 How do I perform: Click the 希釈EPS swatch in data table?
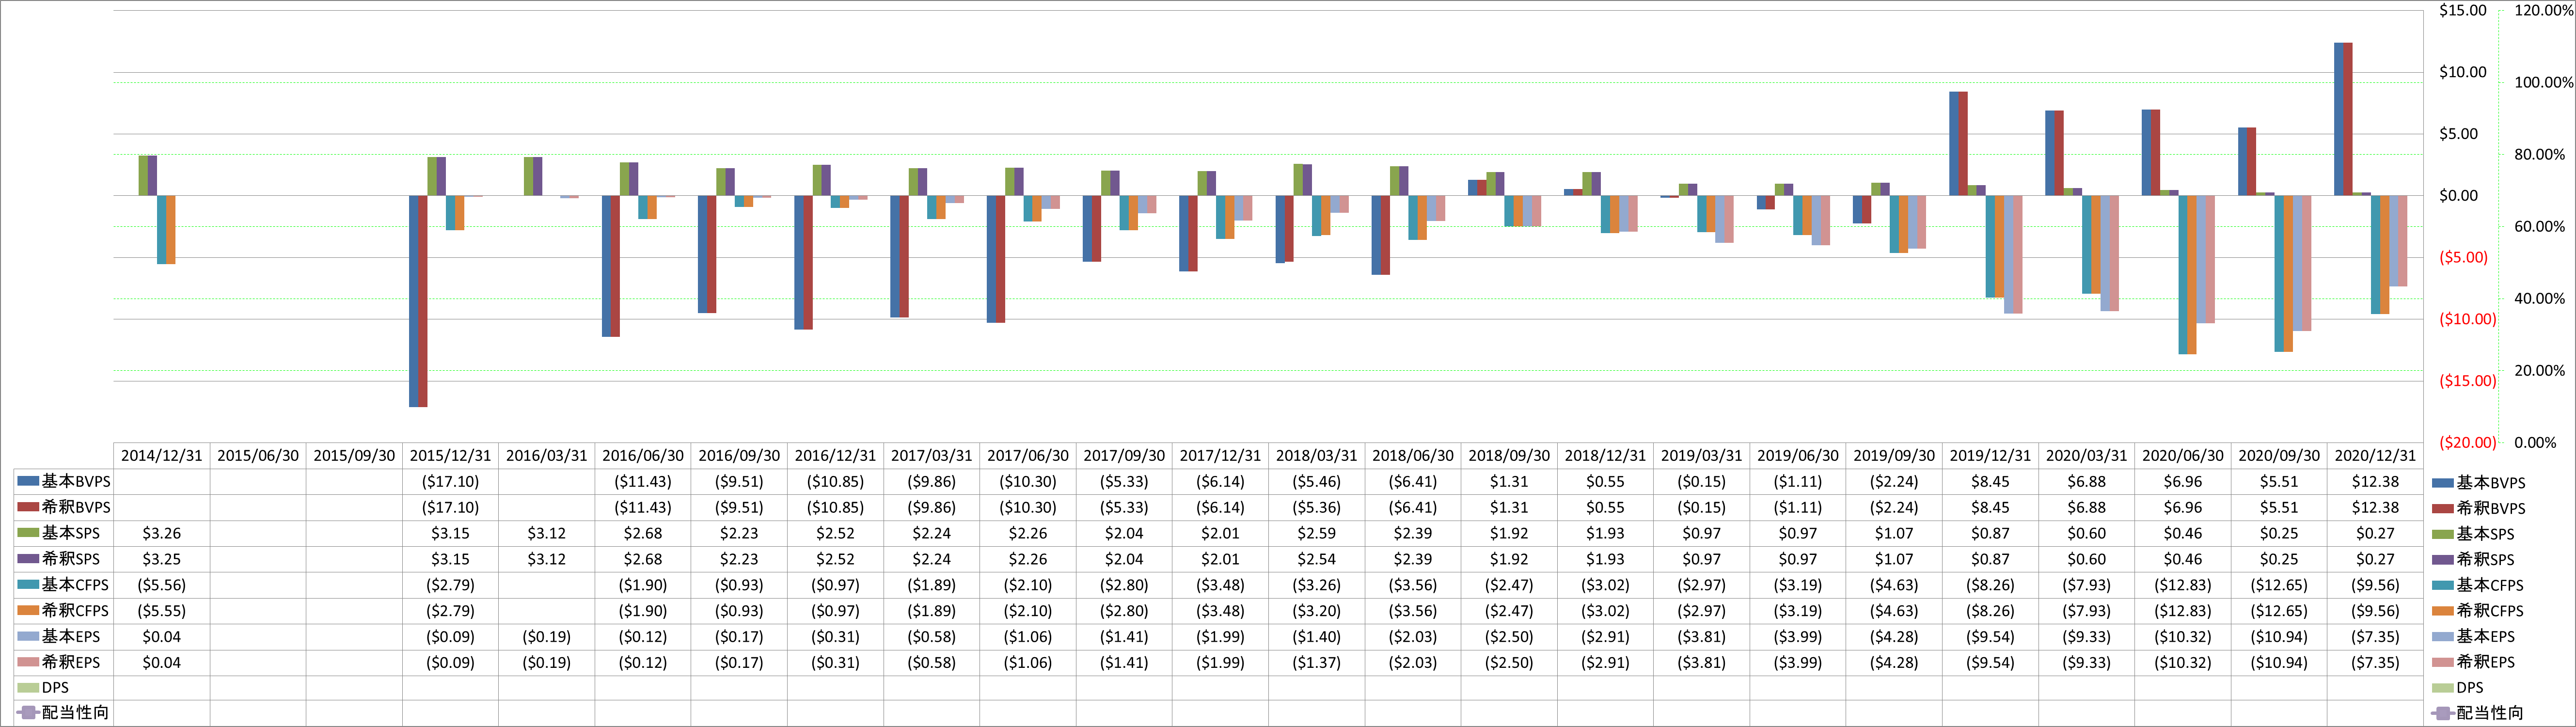[x=28, y=662]
